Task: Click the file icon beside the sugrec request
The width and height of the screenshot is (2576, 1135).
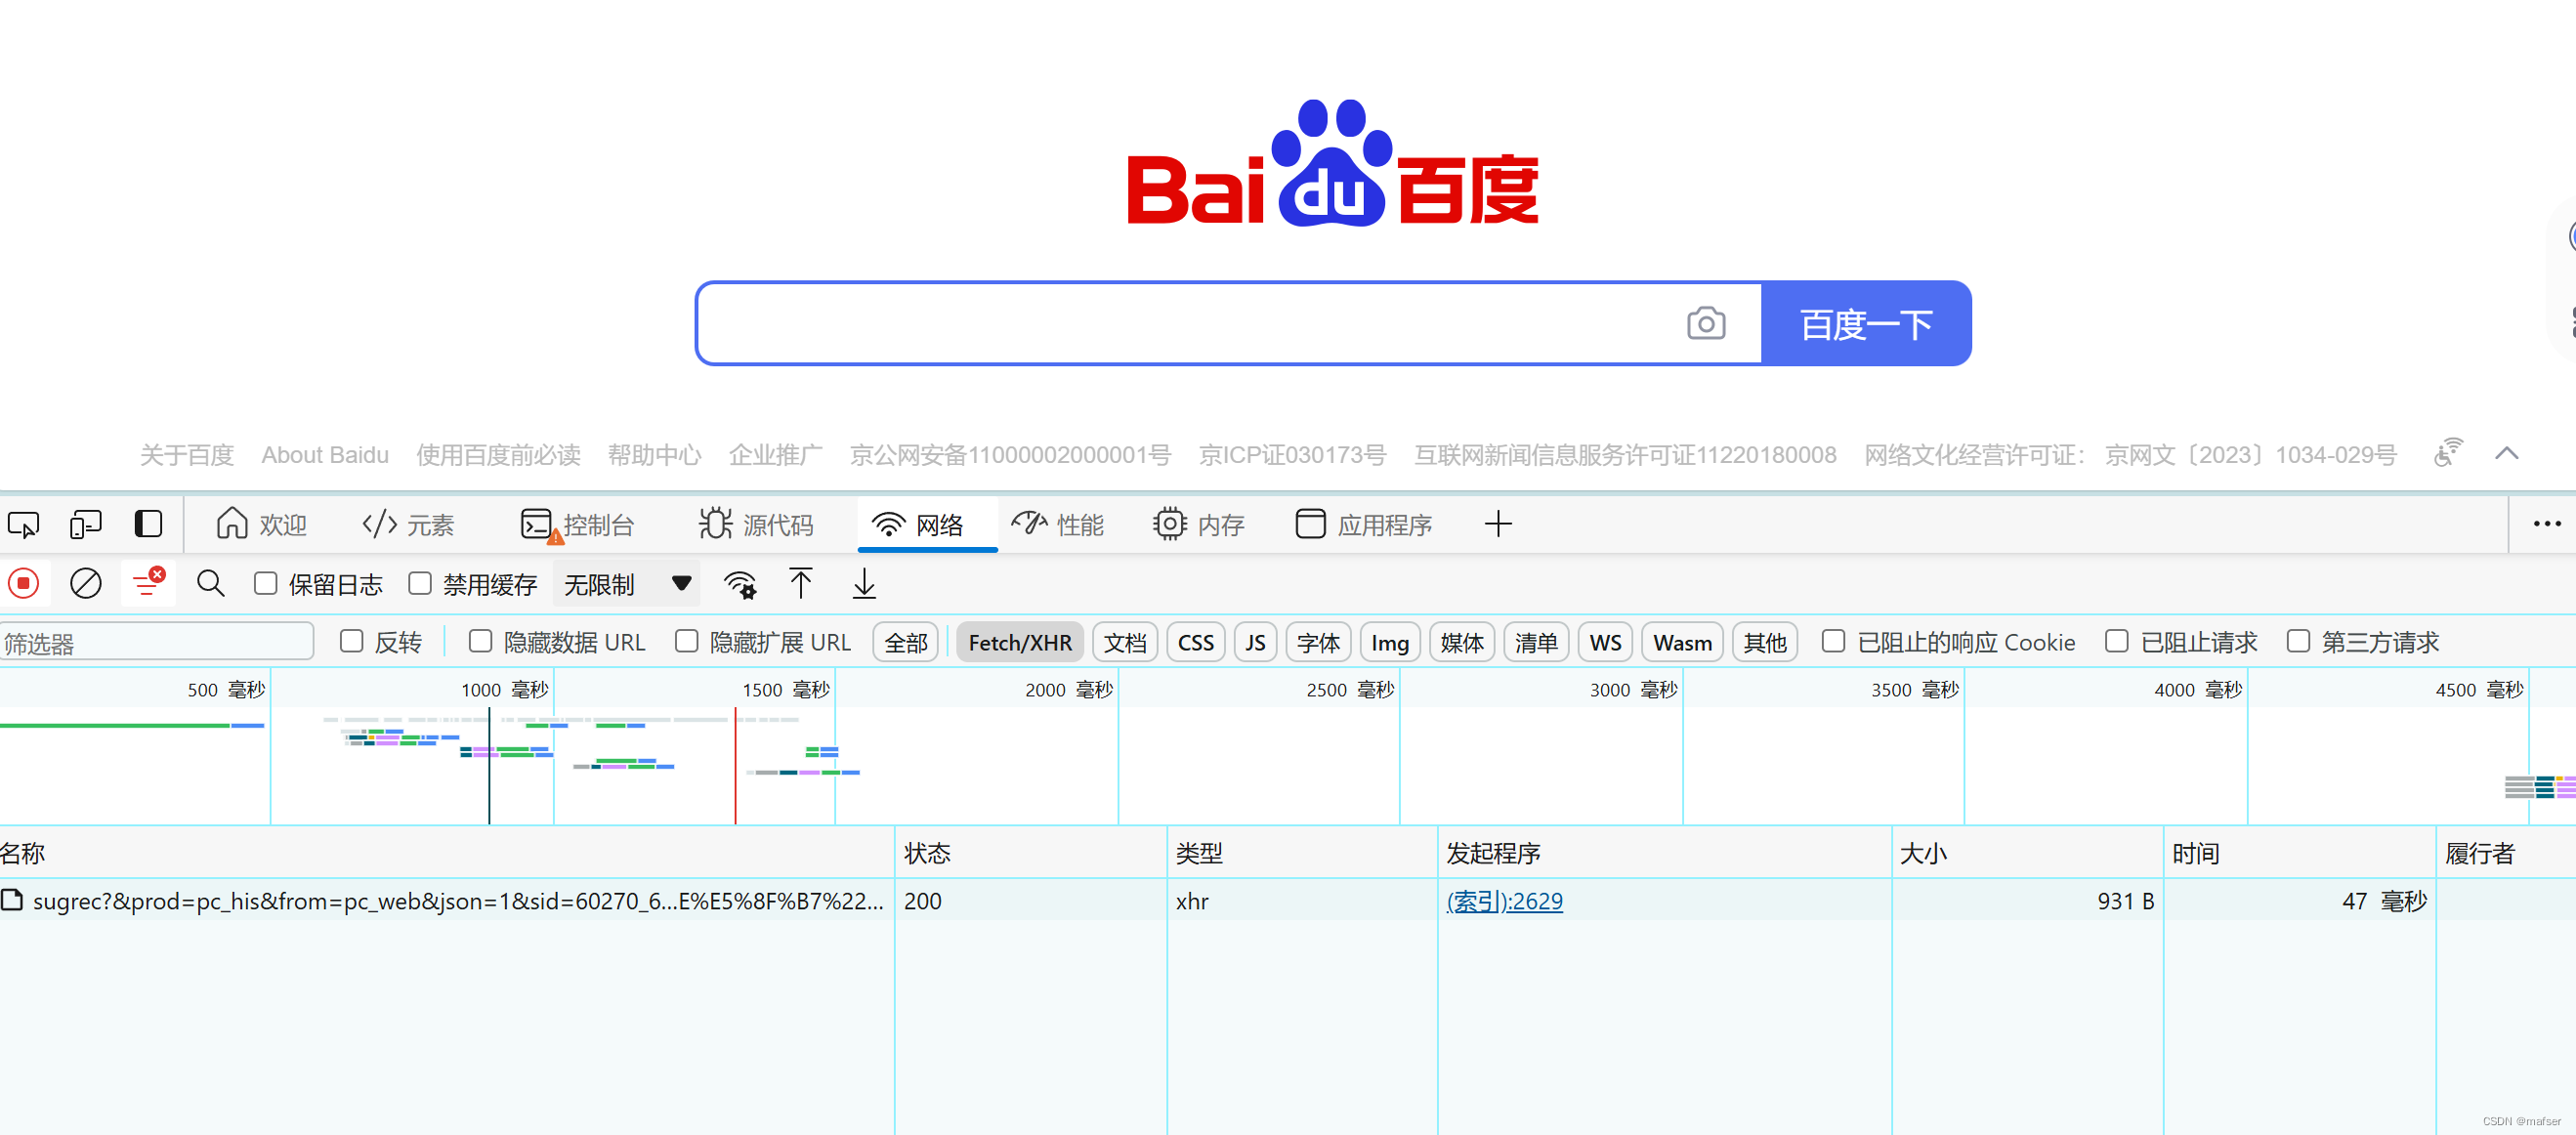Action: (x=12, y=901)
